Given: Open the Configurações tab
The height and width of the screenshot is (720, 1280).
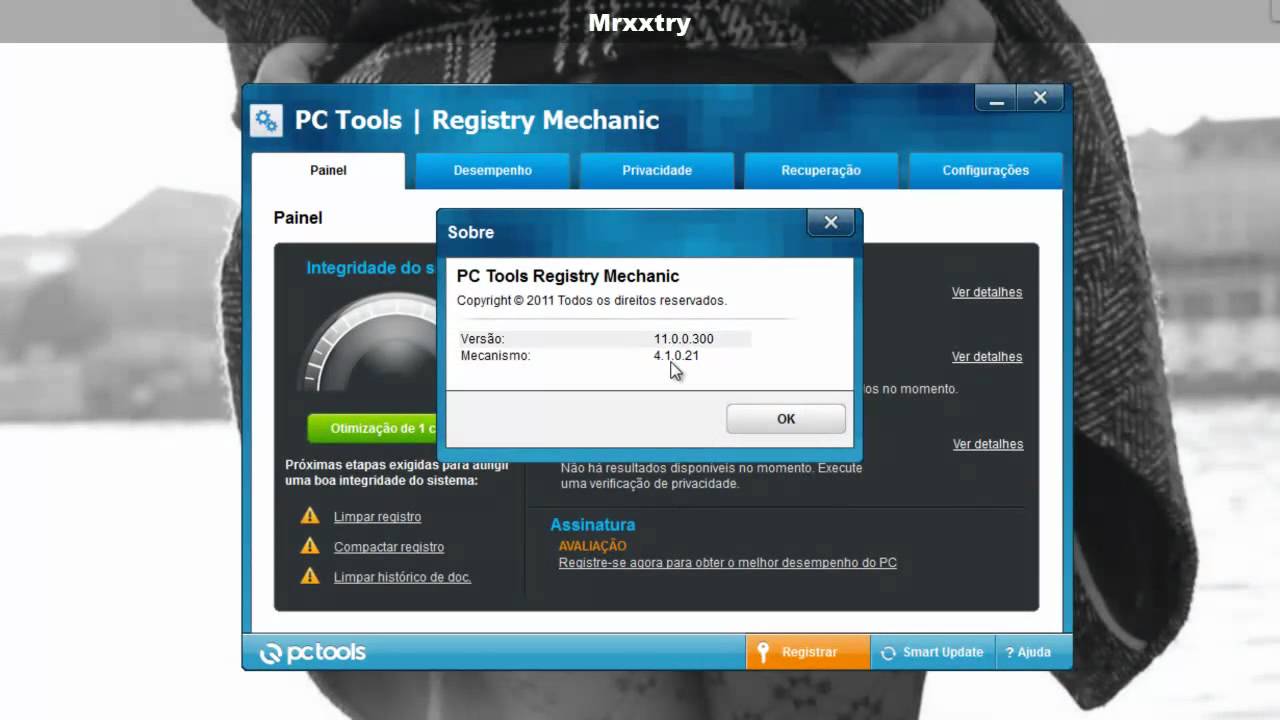Looking at the screenshot, I should (985, 170).
